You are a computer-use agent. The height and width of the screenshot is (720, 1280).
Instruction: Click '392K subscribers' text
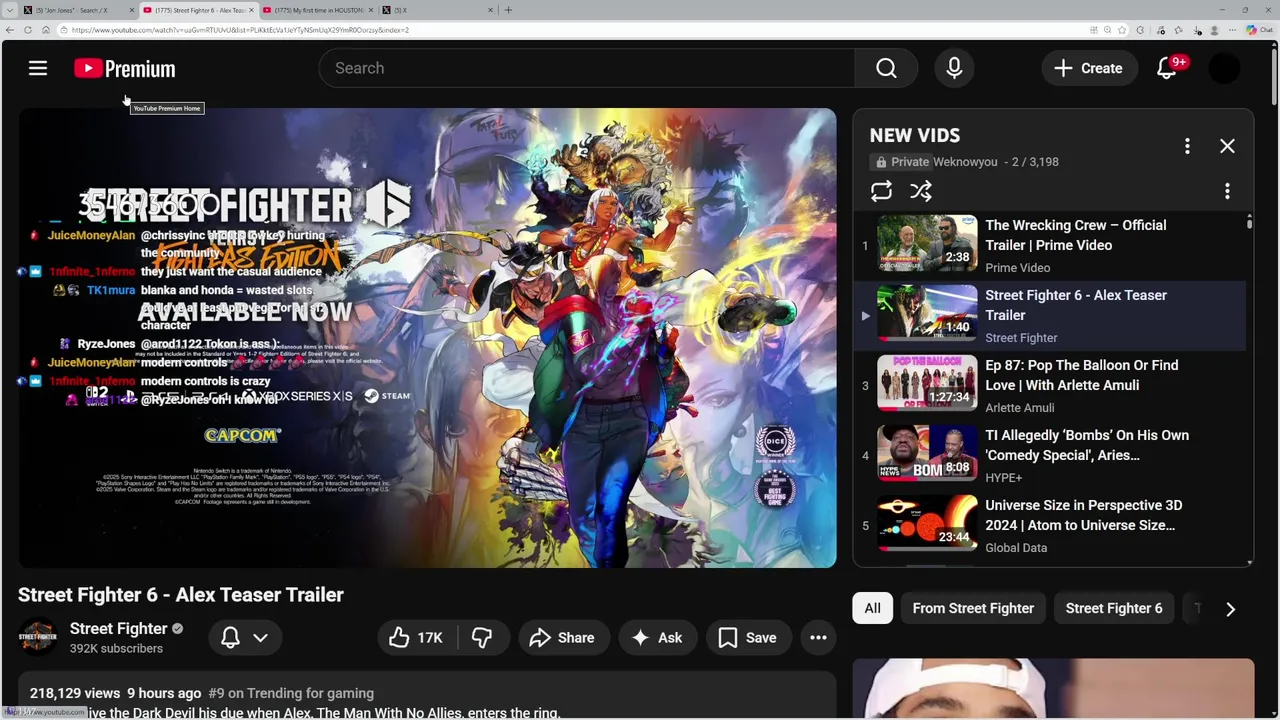tap(116, 649)
